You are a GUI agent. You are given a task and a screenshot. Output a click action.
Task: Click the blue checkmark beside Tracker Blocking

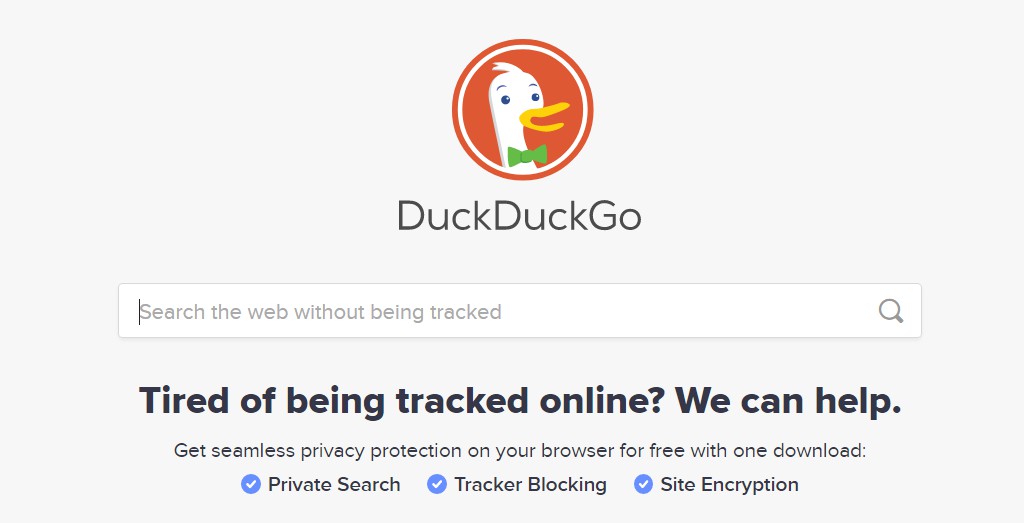437,484
